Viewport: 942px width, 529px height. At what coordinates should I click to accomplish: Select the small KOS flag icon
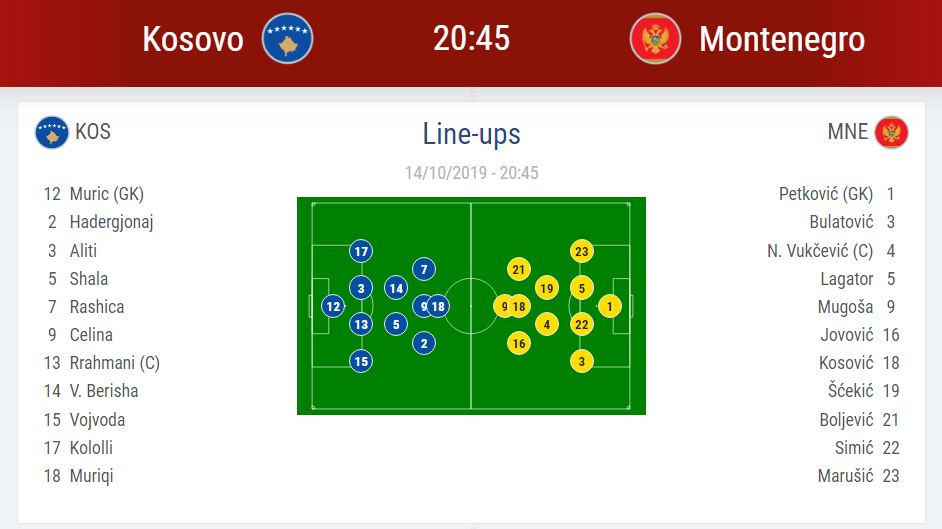tap(52, 132)
